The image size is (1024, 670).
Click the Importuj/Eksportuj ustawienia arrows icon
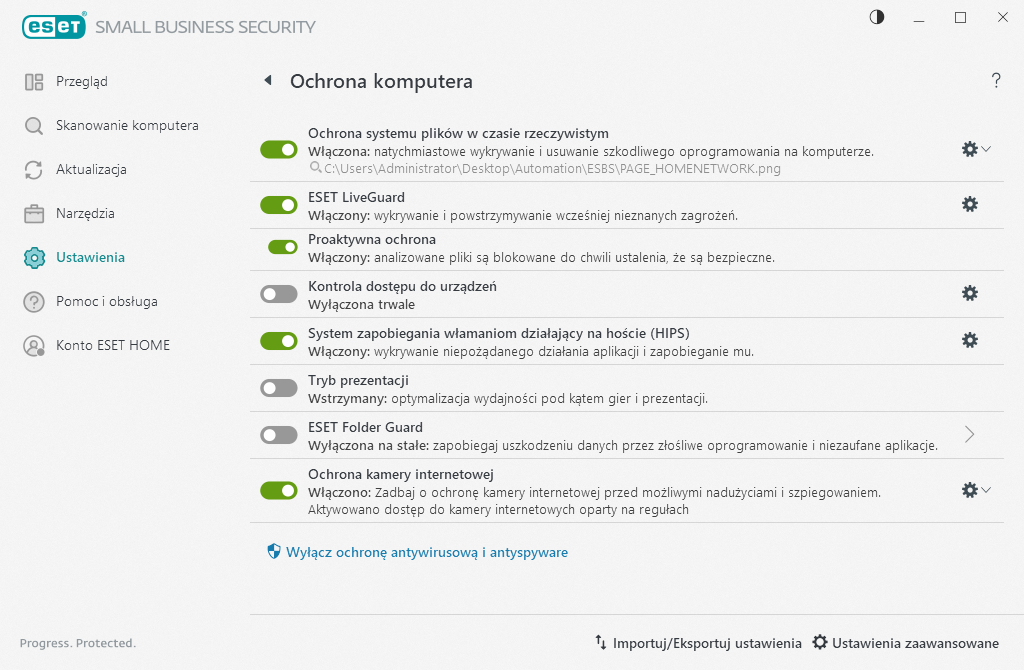pyautogui.click(x=601, y=643)
